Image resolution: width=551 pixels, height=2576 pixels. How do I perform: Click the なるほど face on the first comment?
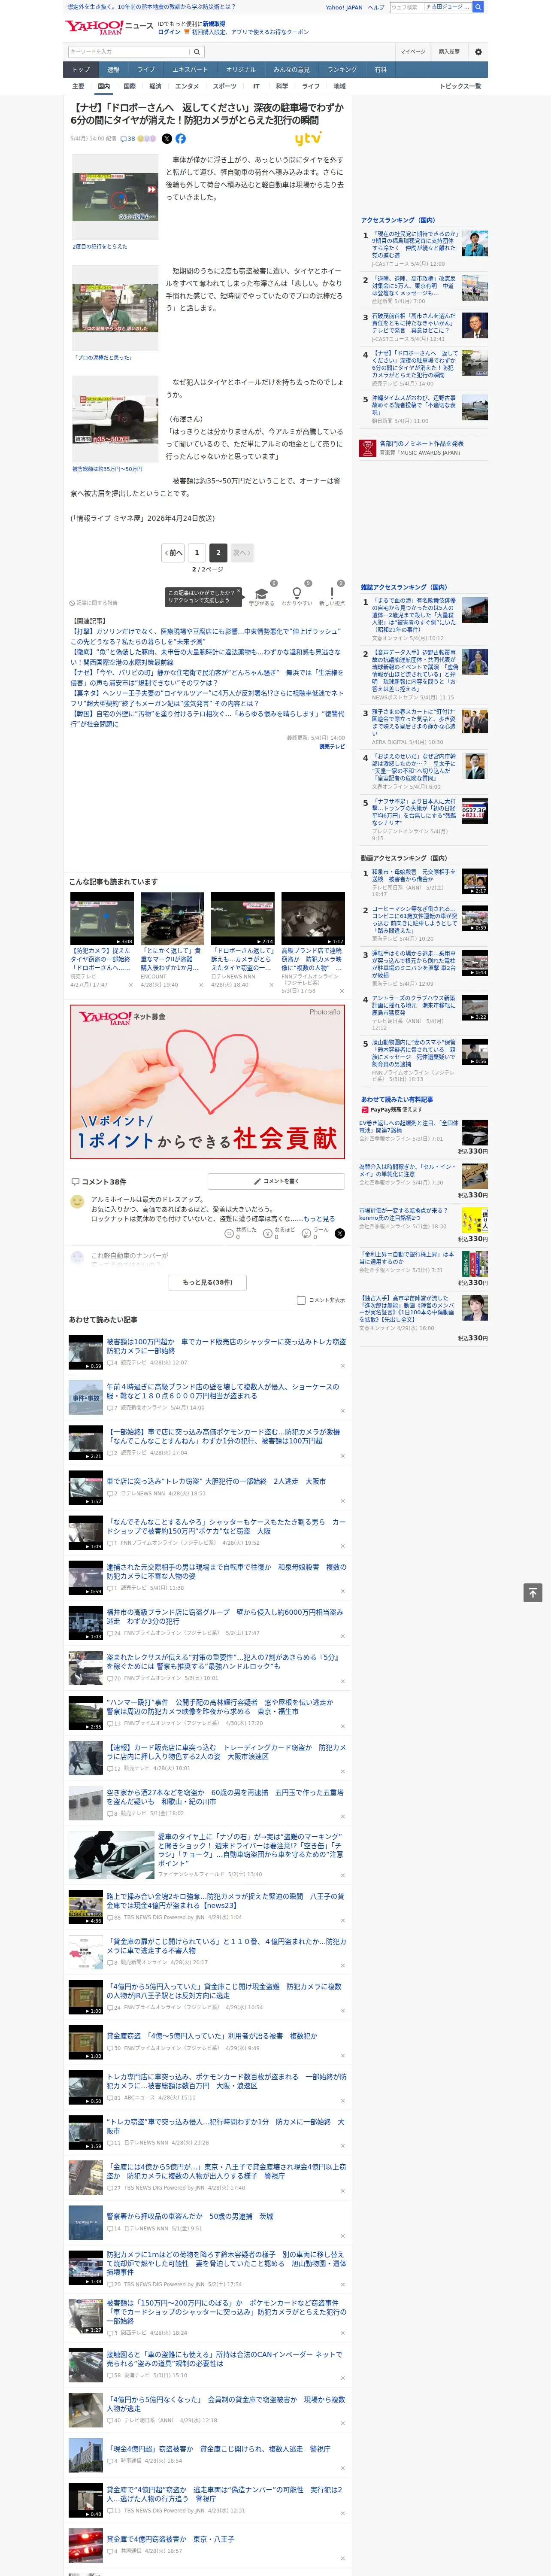pos(268,1233)
